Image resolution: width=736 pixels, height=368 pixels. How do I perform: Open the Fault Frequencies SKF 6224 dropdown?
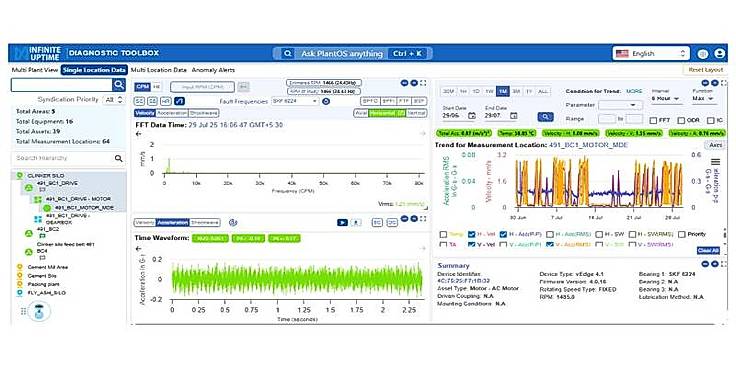pyautogui.click(x=295, y=101)
